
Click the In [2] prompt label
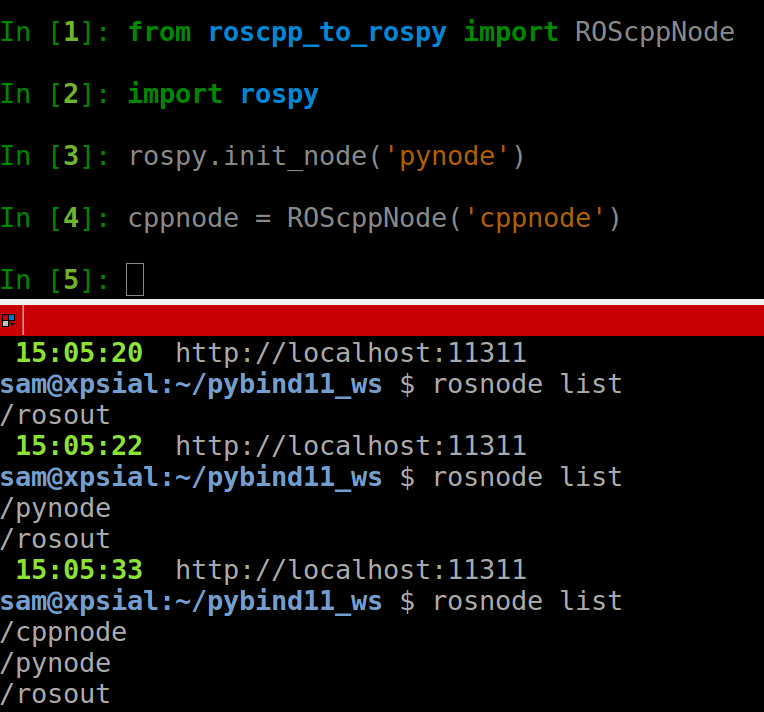pyautogui.click(x=55, y=94)
